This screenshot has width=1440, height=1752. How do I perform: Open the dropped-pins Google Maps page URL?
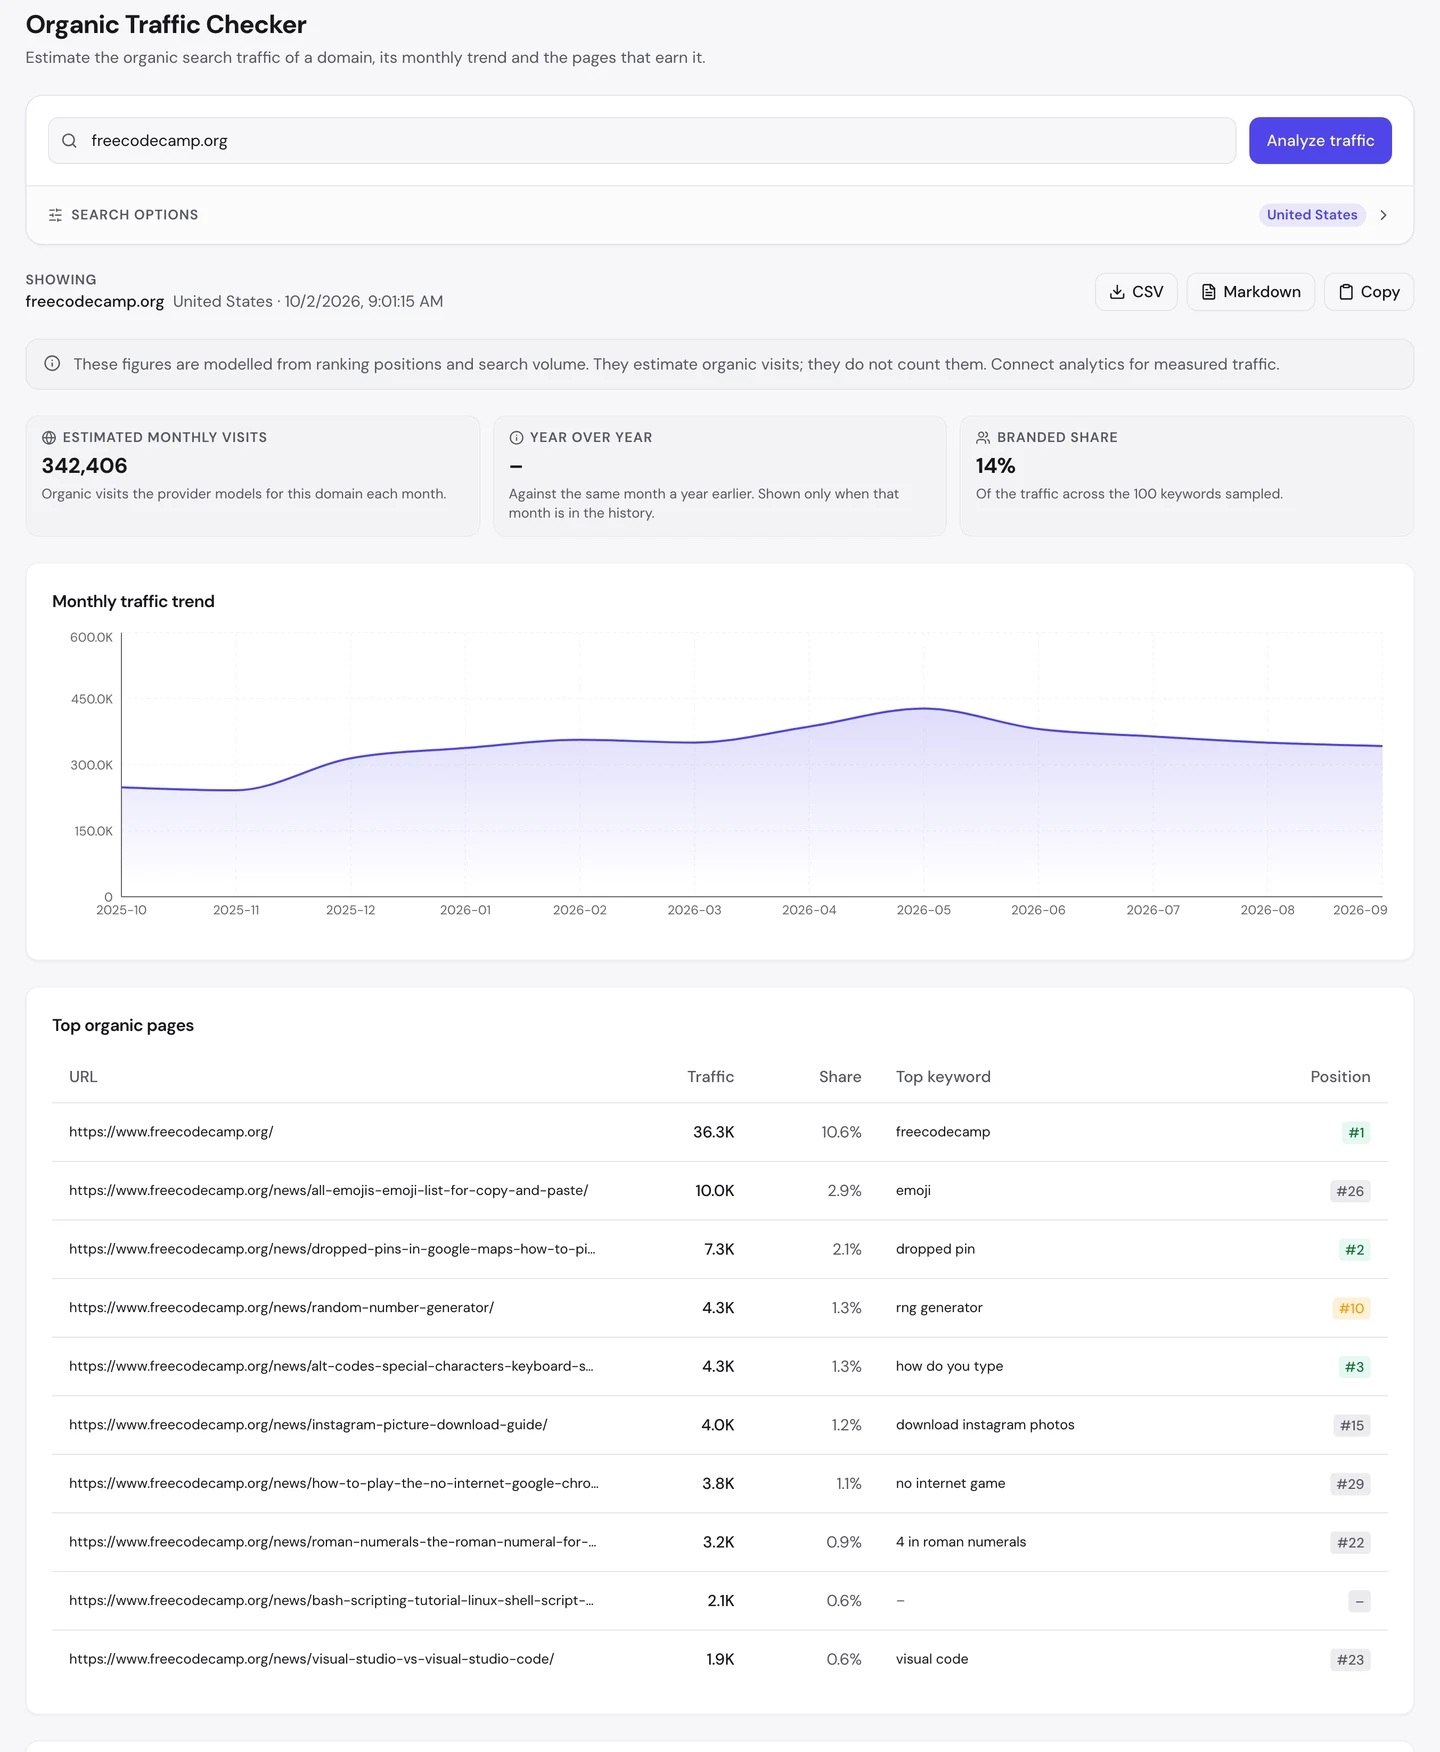click(x=332, y=1249)
